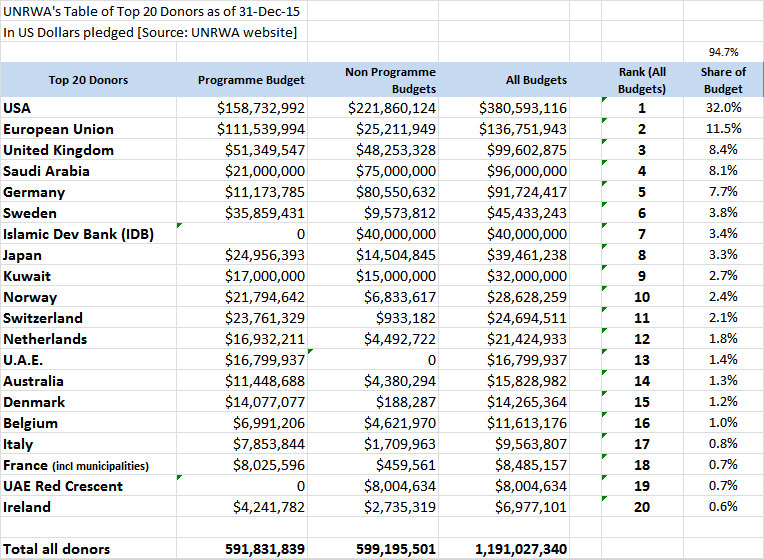
Task: Click the $39,461,238 all budgets cell
Action: pyautogui.click(x=504, y=255)
